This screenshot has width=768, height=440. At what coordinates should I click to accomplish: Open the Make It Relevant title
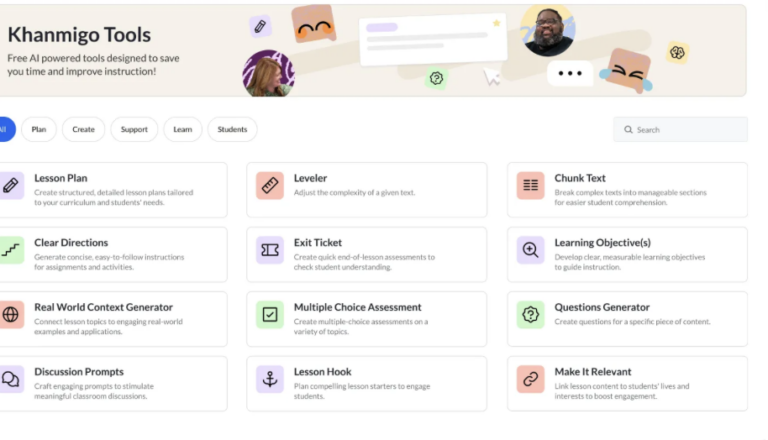(x=593, y=372)
